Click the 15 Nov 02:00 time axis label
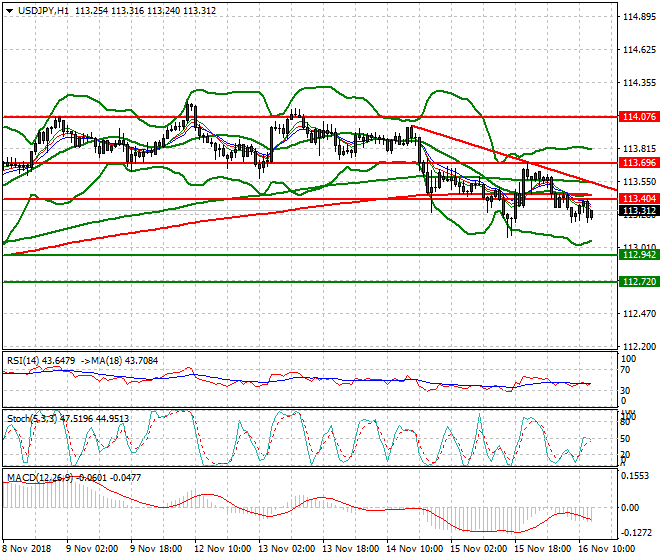The height and width of the screenshot is (560, 660). [478, 549]
